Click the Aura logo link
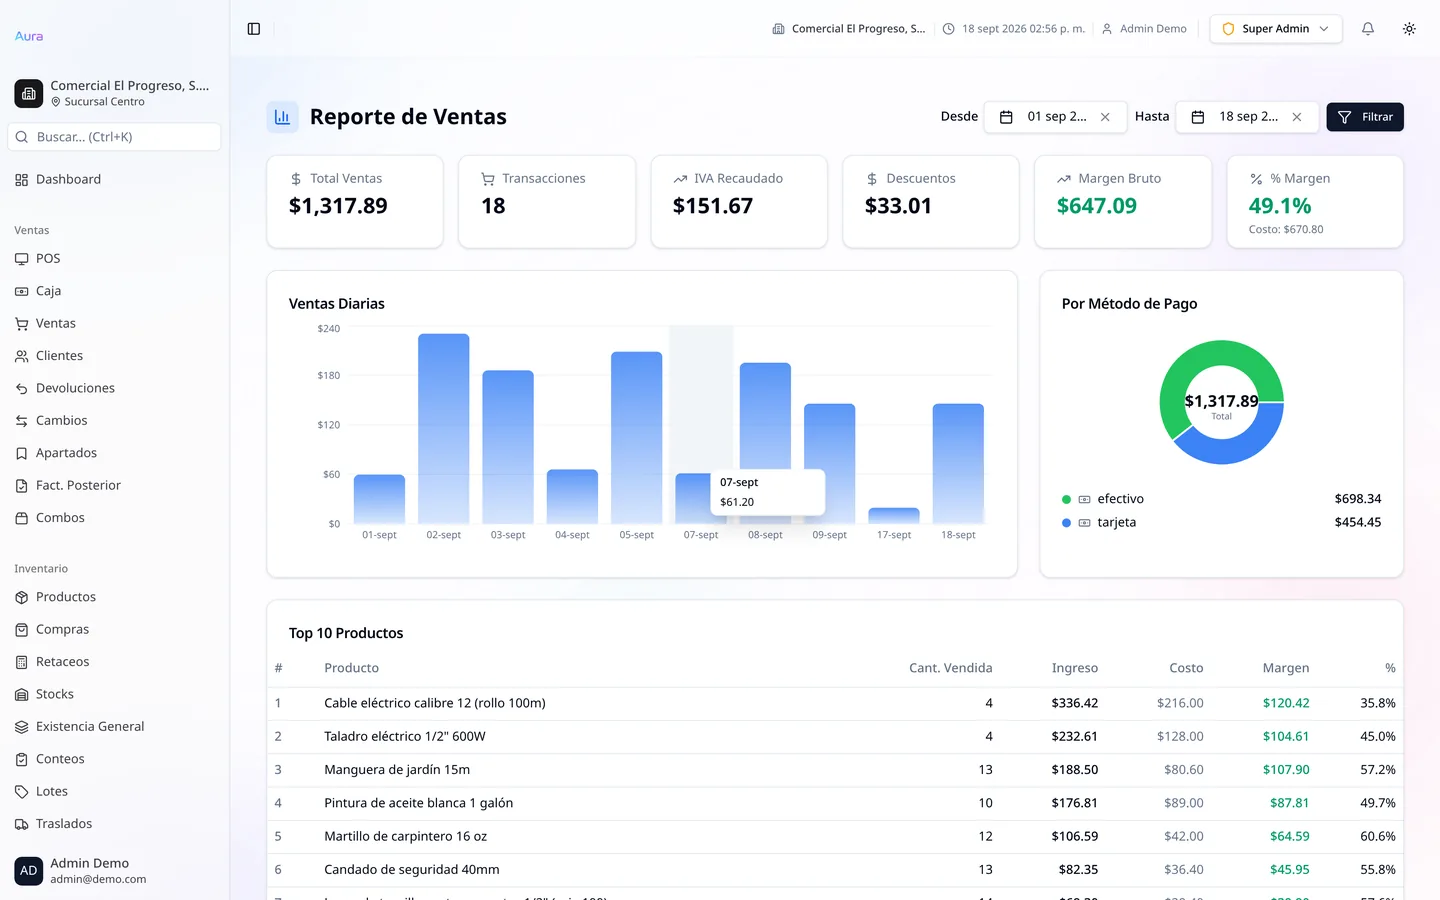This screenshot has height=900, width=1440. tap(29, 36)
